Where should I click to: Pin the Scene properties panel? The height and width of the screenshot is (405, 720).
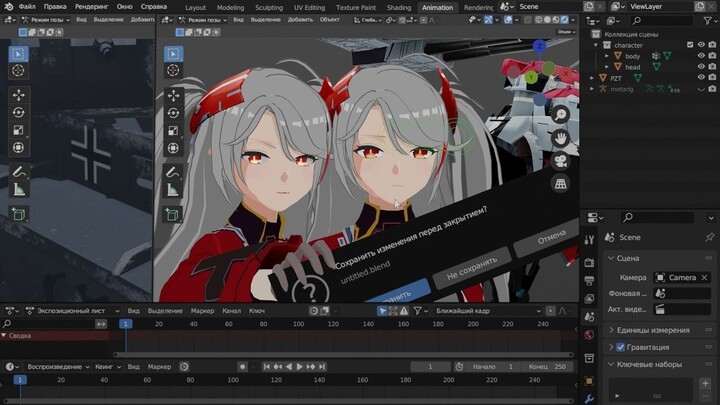709,237
